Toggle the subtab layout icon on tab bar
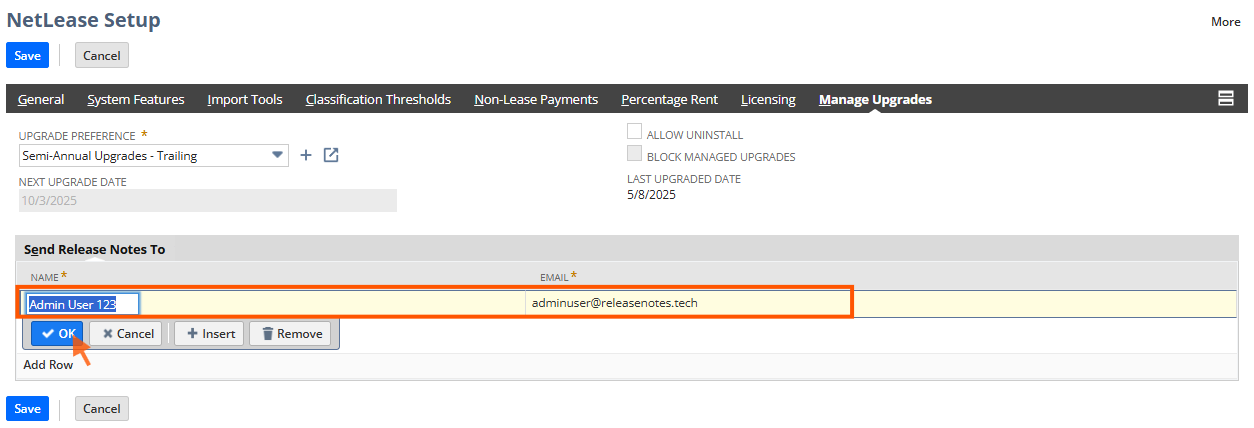 (1225, 98)
